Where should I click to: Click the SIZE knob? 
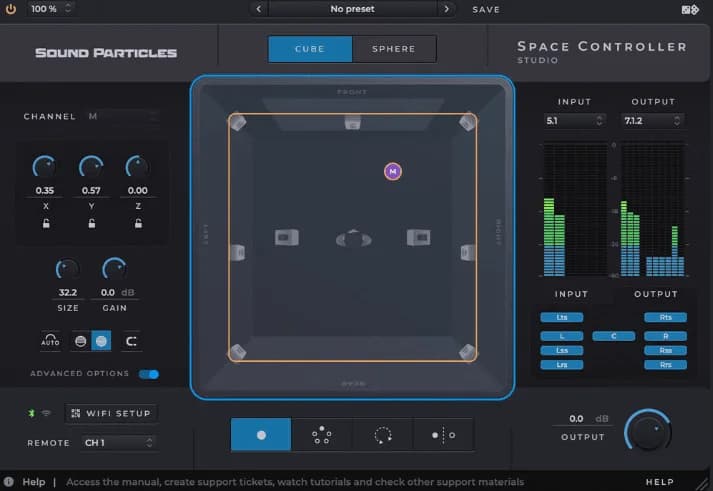pos(67,269)
